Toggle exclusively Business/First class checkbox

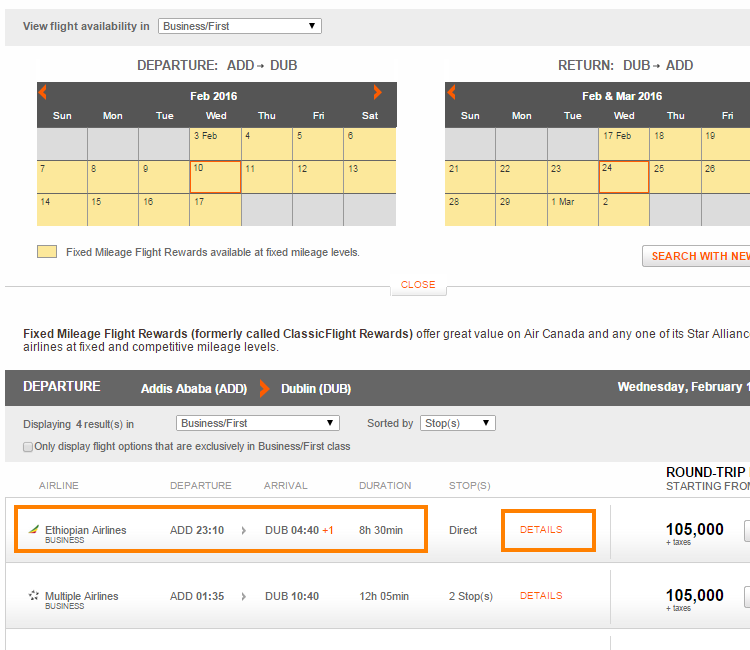pos(28,446)
